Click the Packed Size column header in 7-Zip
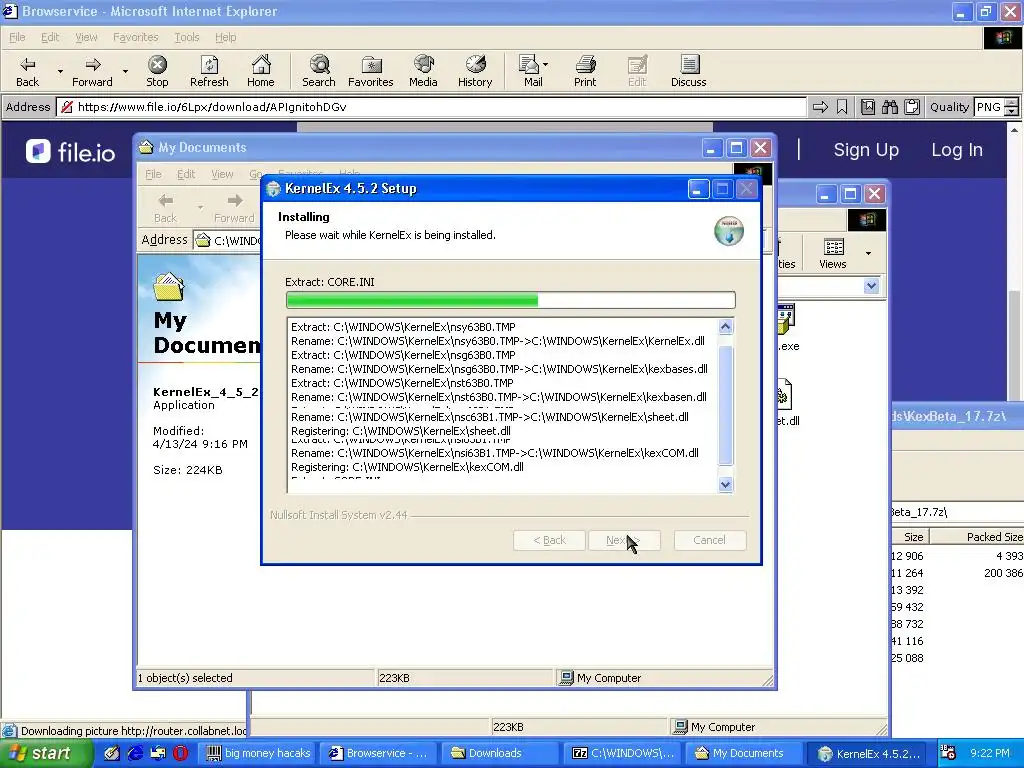Viewport: 1024px width, 768px height. [977, 537]
